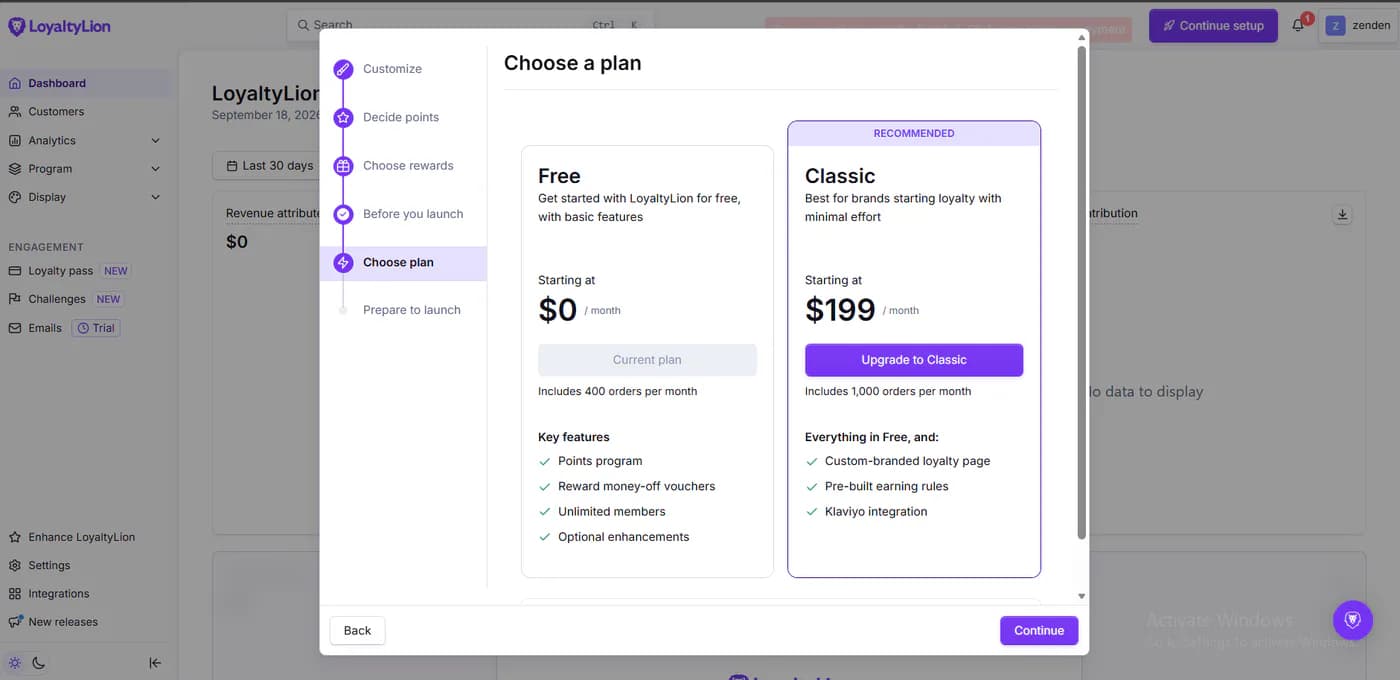Click the Emails envelope icon
The height and width of the screenshot is (680, 1400).
(15, 328)
